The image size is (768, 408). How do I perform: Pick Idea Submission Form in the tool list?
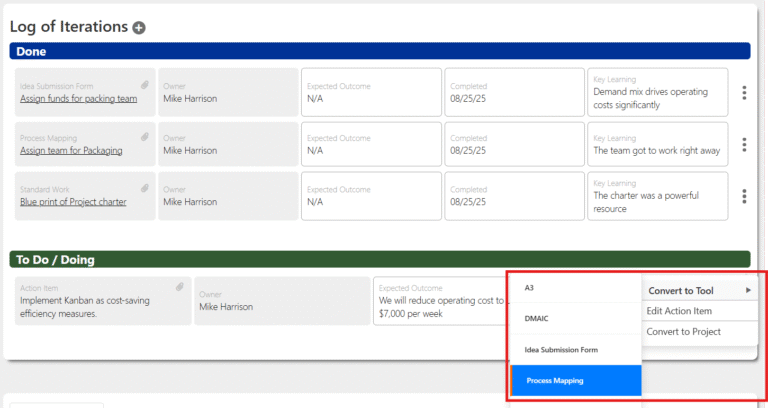tap(561, 349)
